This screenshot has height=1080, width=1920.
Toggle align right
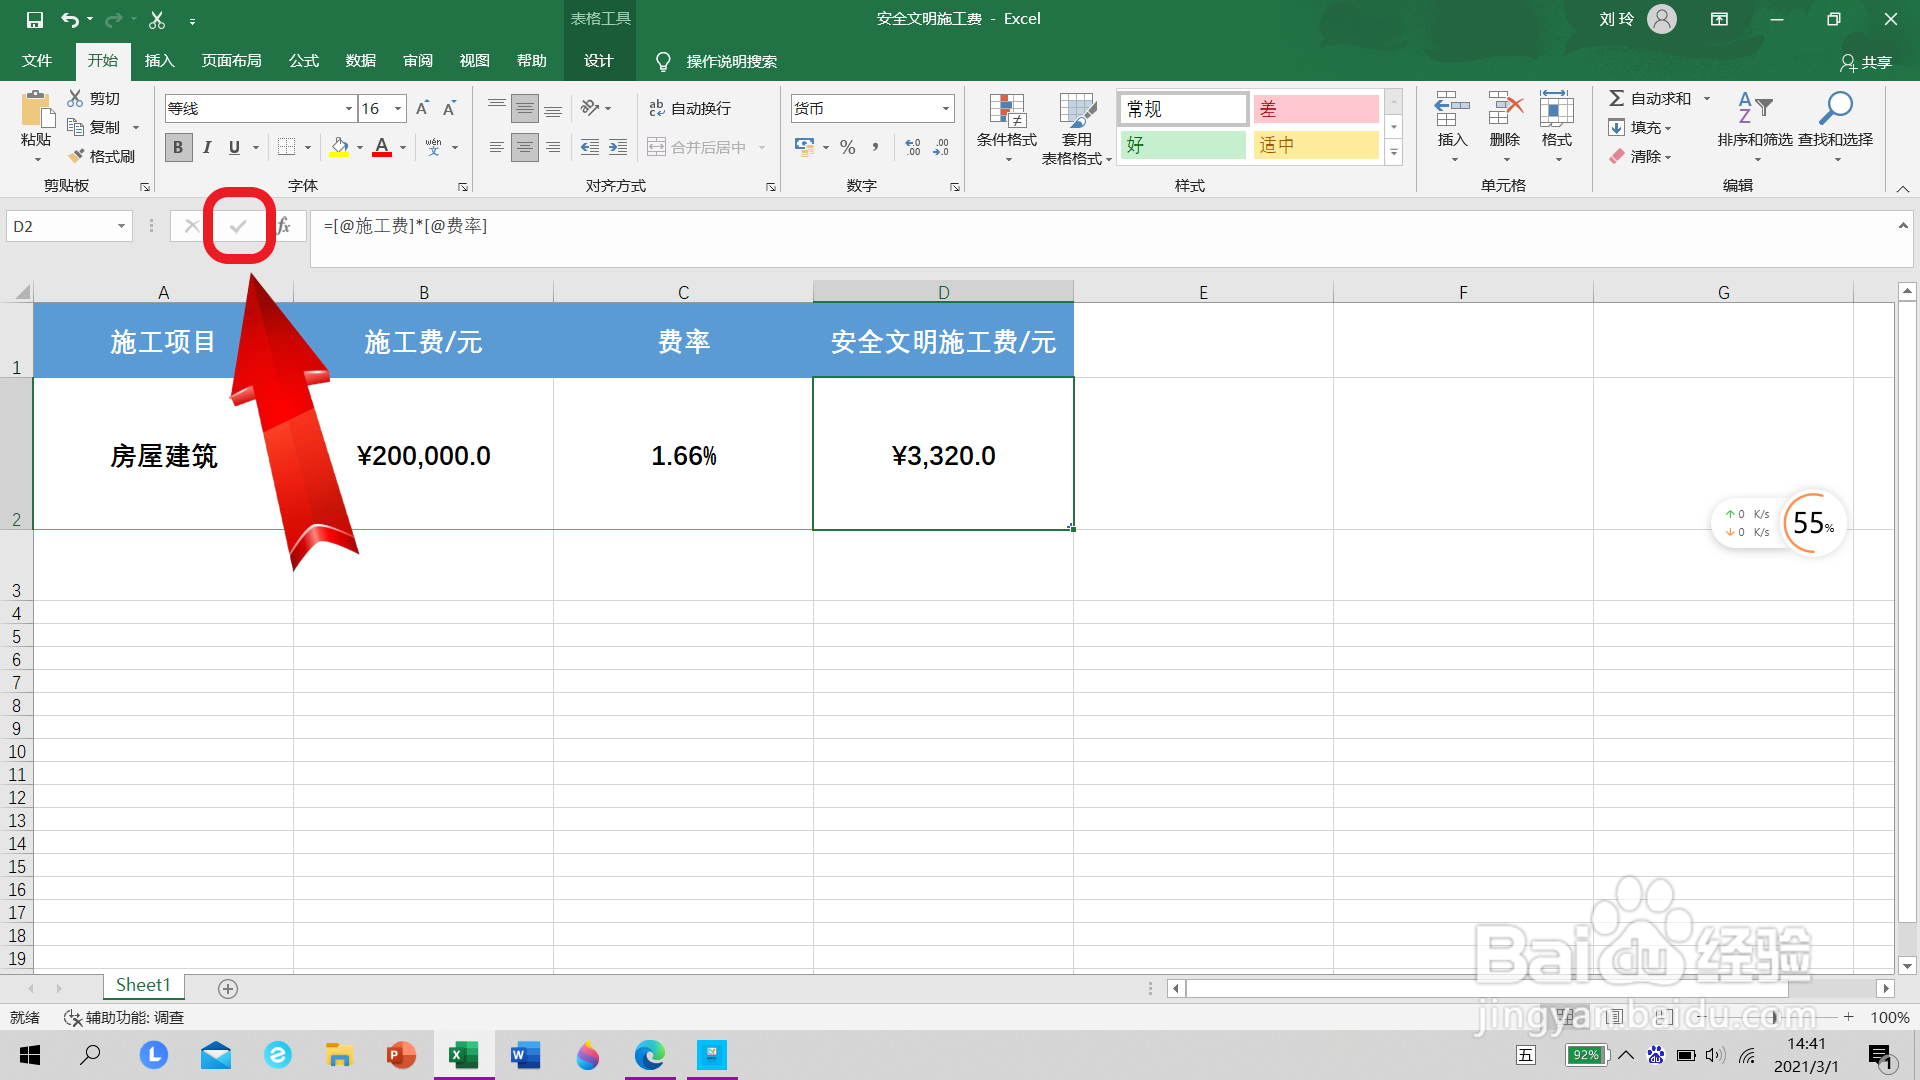click(x=553, y=147)
